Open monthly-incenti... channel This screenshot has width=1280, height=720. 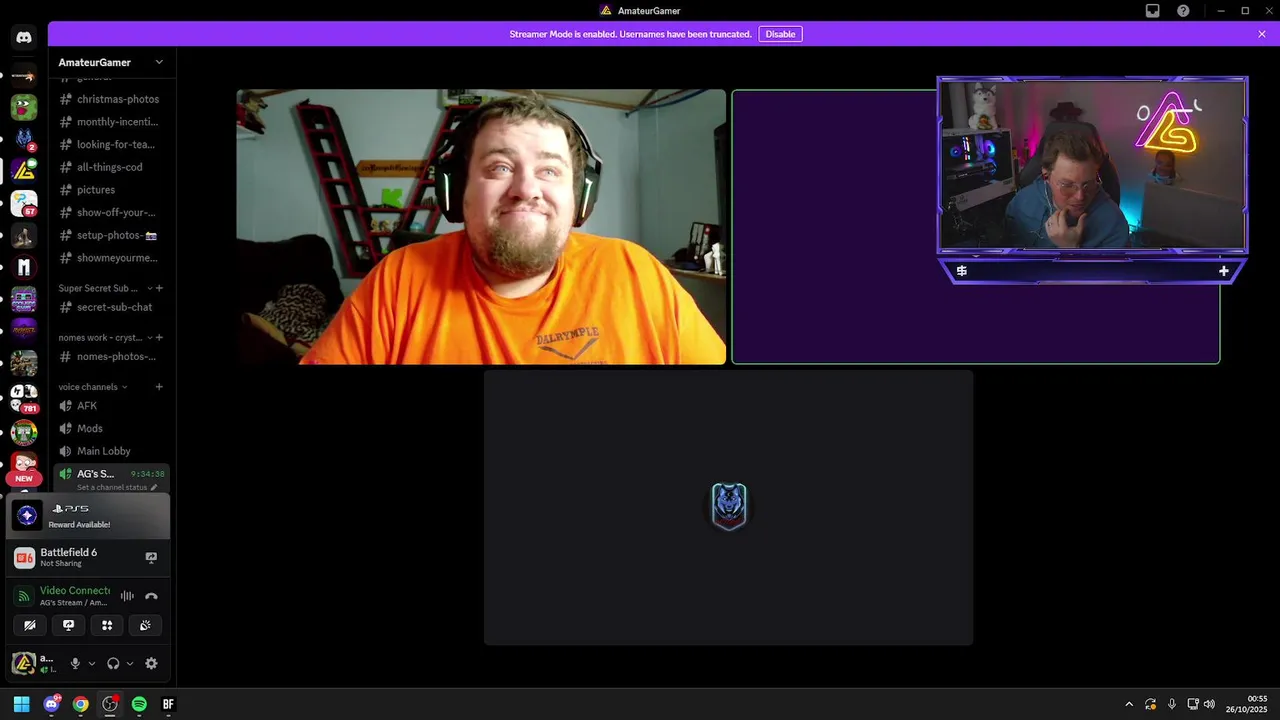tap(112, 122)
